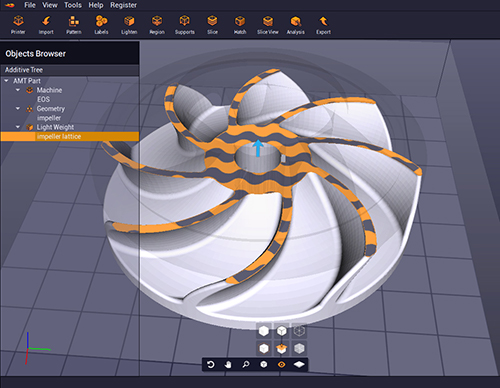This screenshot has height=388, width=500.
Task: Collapse the AMT Part tree node
Action: click(x=6, y=81)
